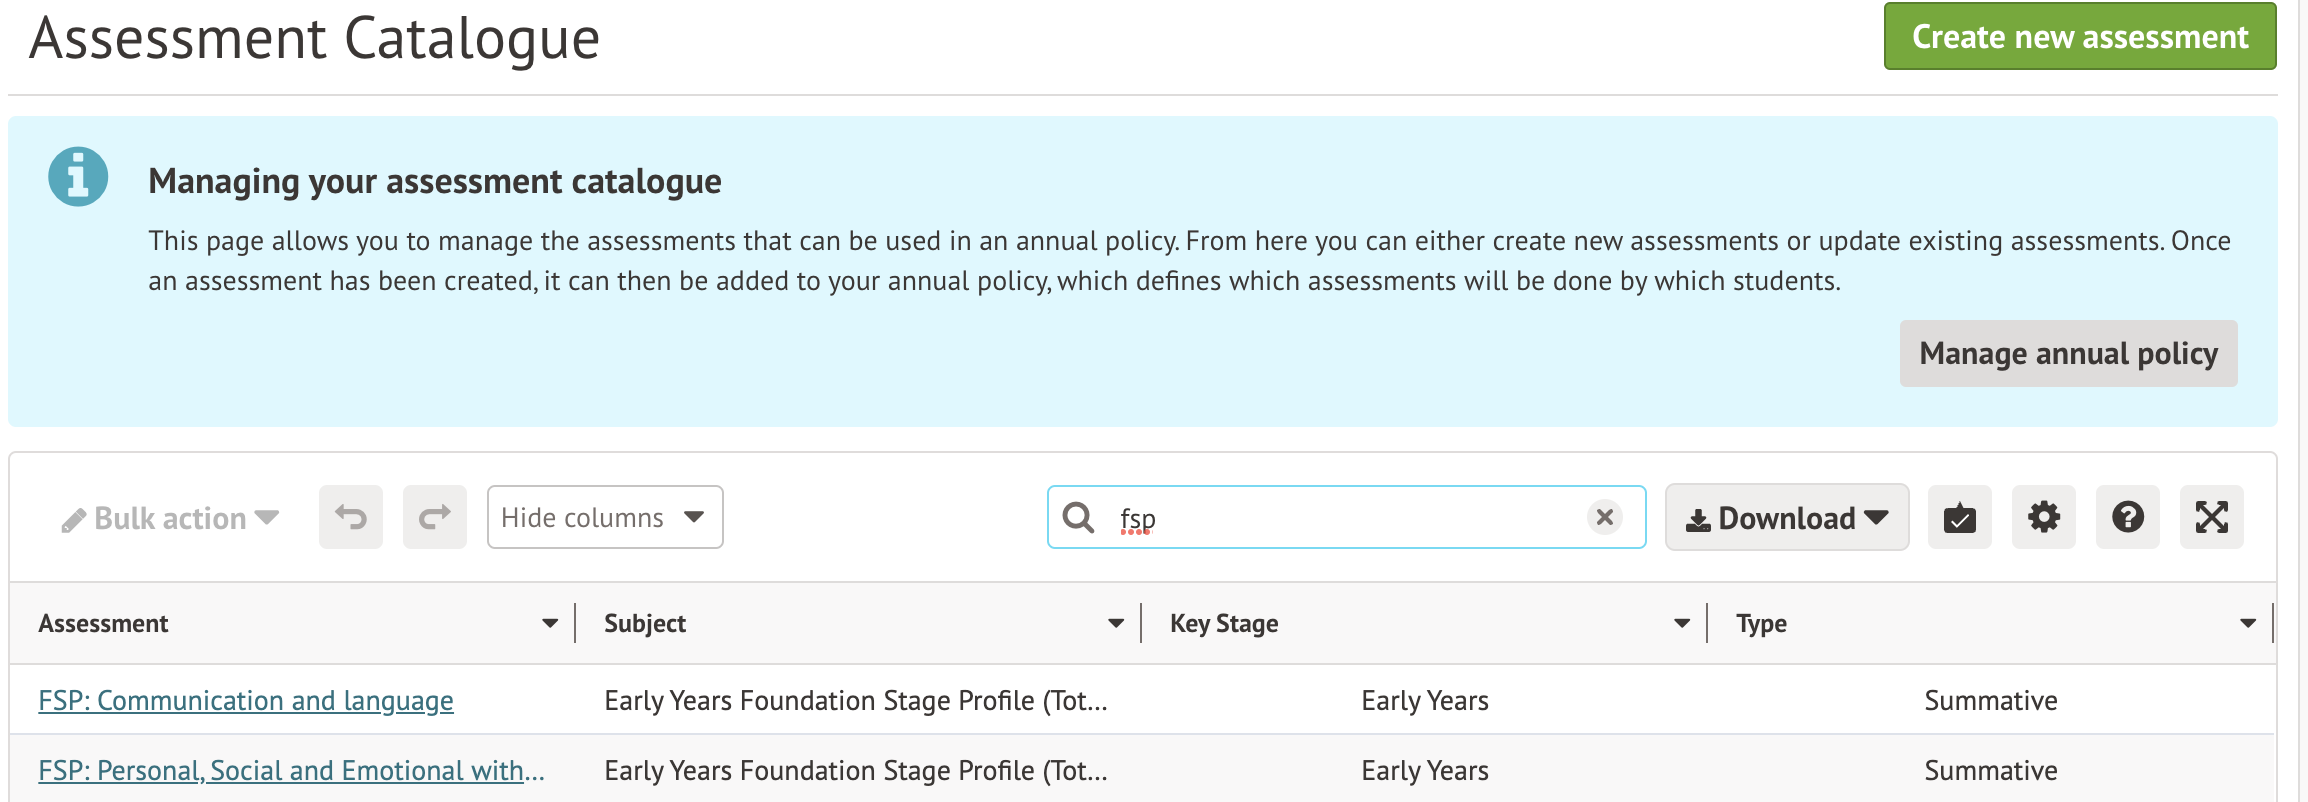Click the undo arrow icon
Viewport: 2308px width, 802px height.
pyautogui.click(x=351, y=517)
